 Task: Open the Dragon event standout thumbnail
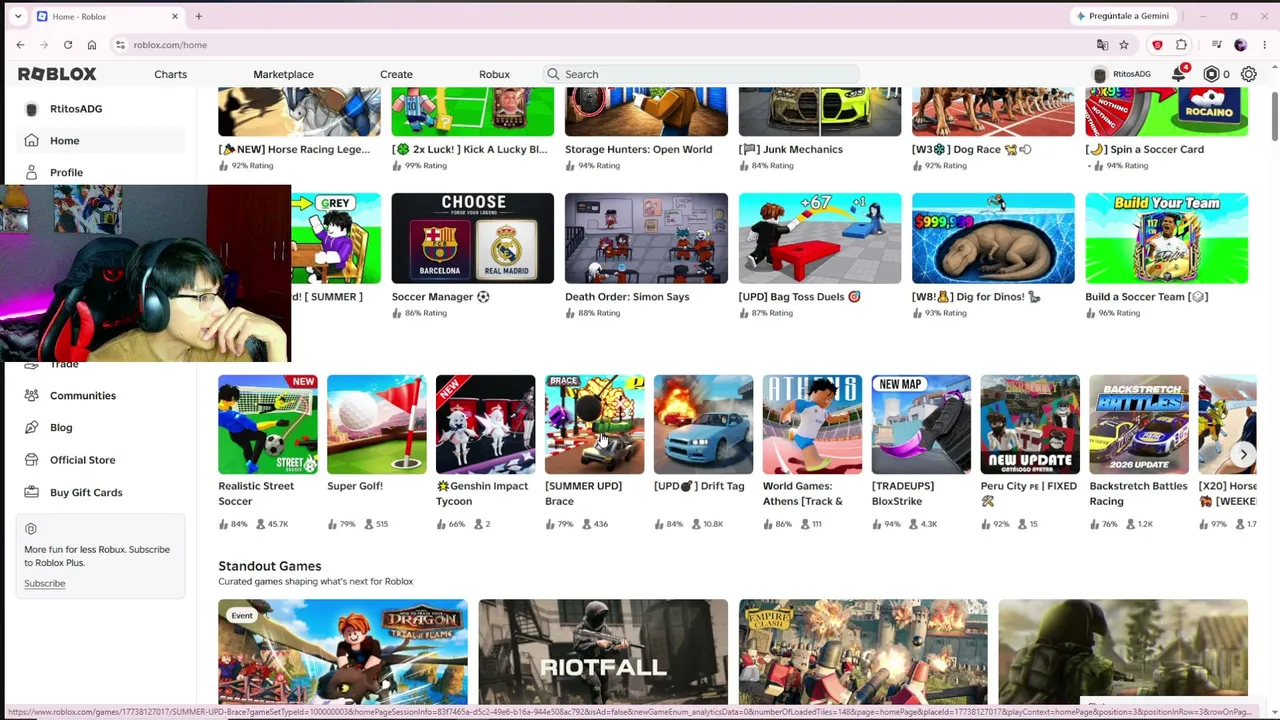pos(343,652)
